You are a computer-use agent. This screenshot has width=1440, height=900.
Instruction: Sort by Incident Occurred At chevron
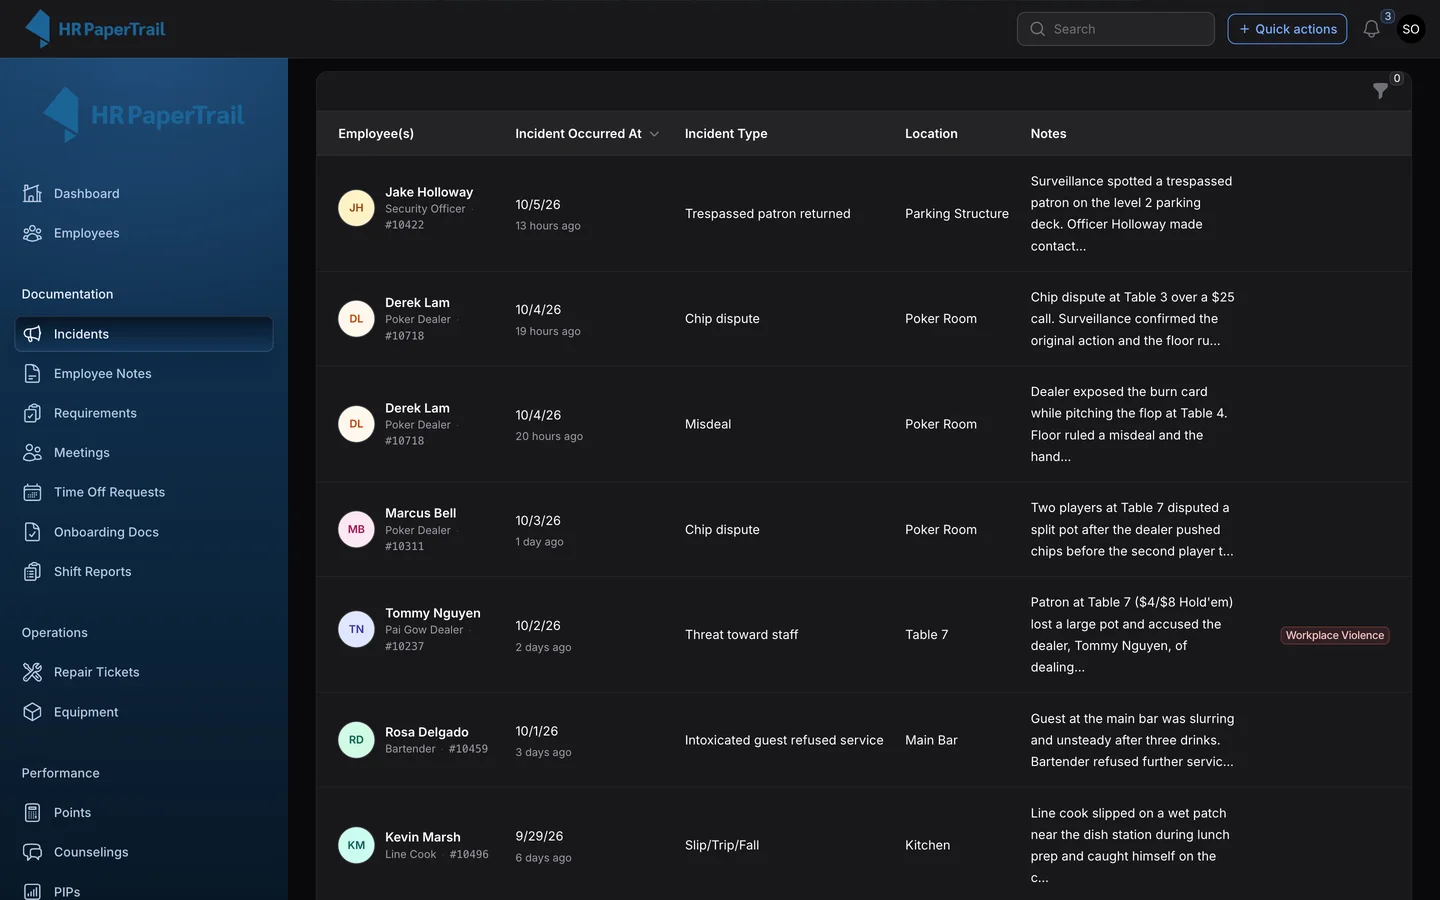pos(654,134)
